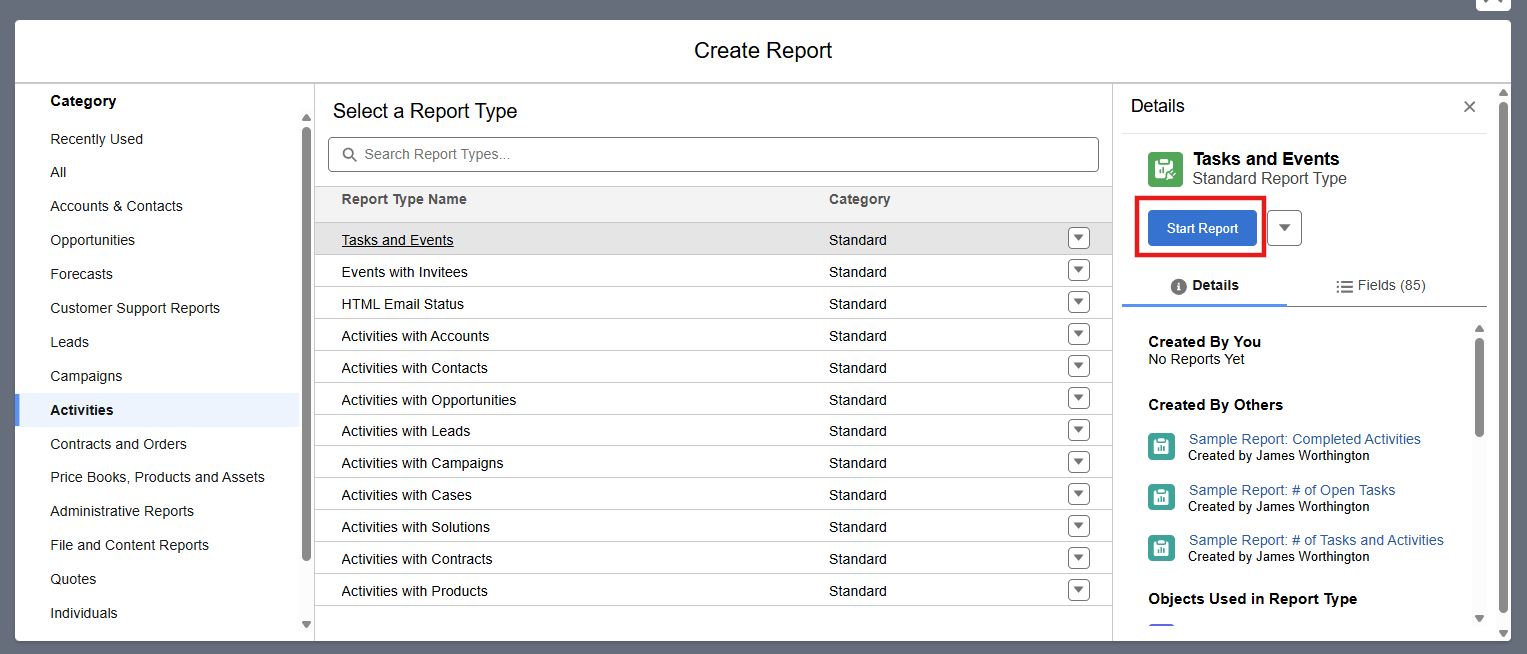Viewport: 1527px width, 654px height.
Task: Open the dropdown on the Activities with Contracts row
Action: pos(1078,557)
